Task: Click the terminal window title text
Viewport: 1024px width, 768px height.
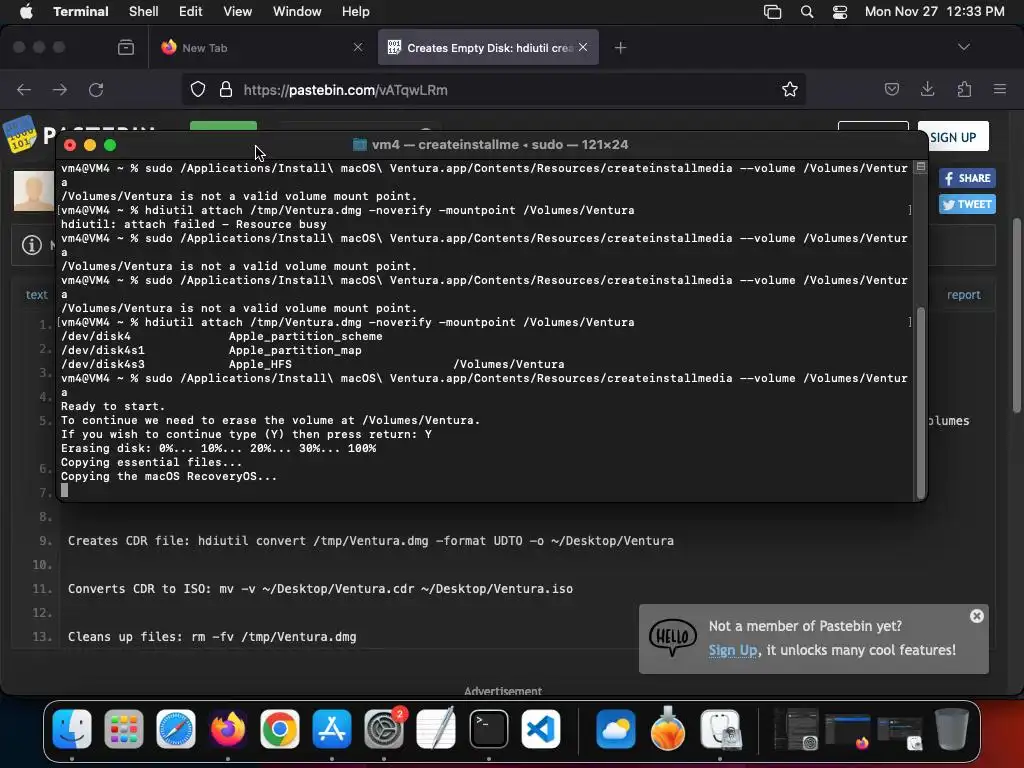Action: 500,144
